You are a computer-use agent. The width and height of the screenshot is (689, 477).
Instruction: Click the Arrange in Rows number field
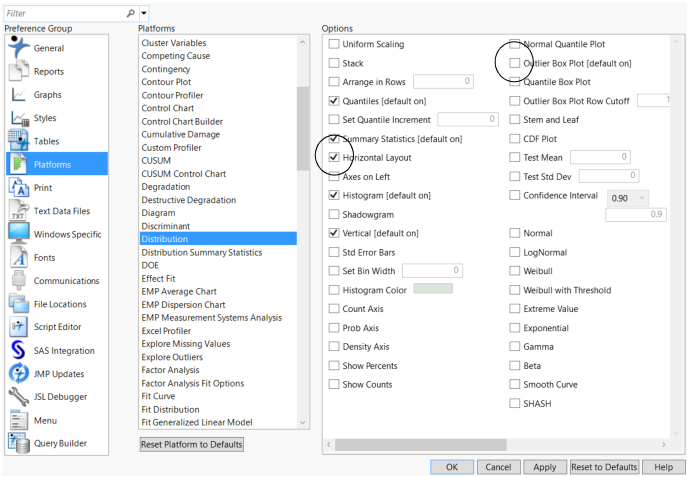click(443, 81)
